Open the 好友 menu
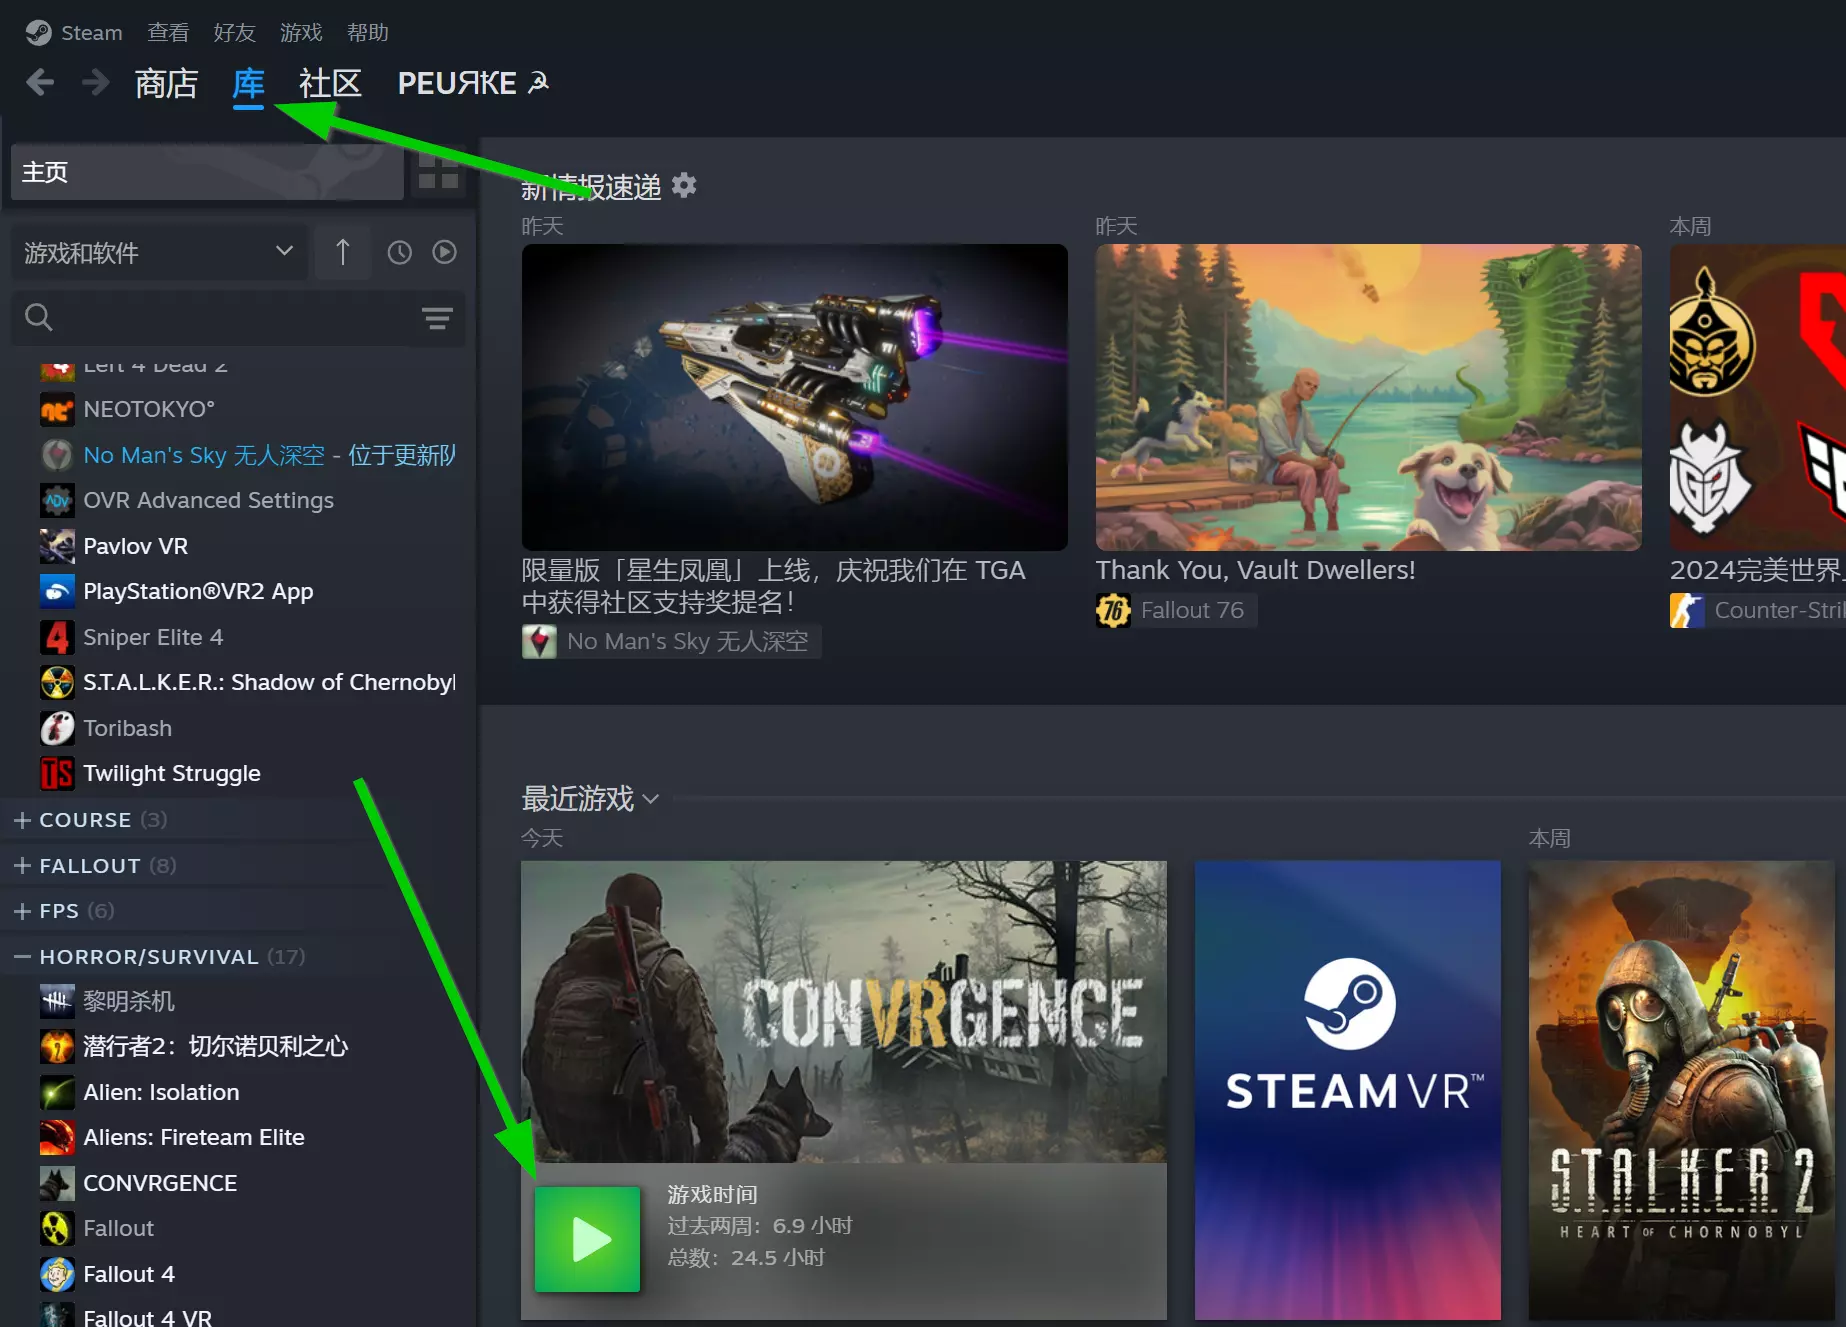This screenshot has width=1846, height=1327. pos(234,33)
